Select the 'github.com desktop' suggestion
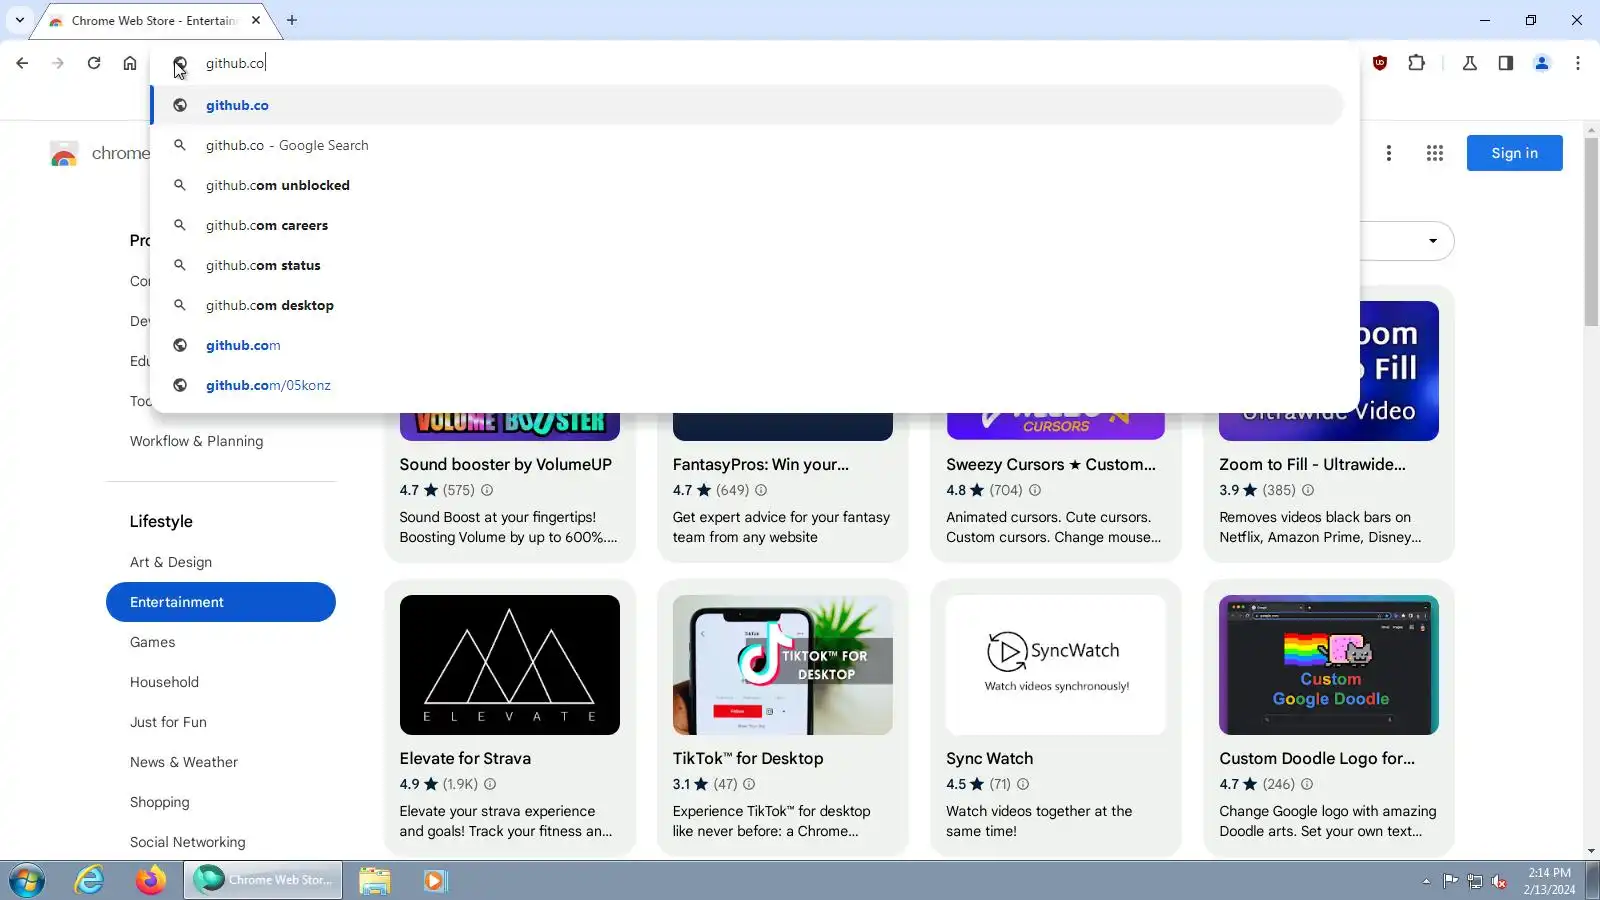 pos(747,305)
